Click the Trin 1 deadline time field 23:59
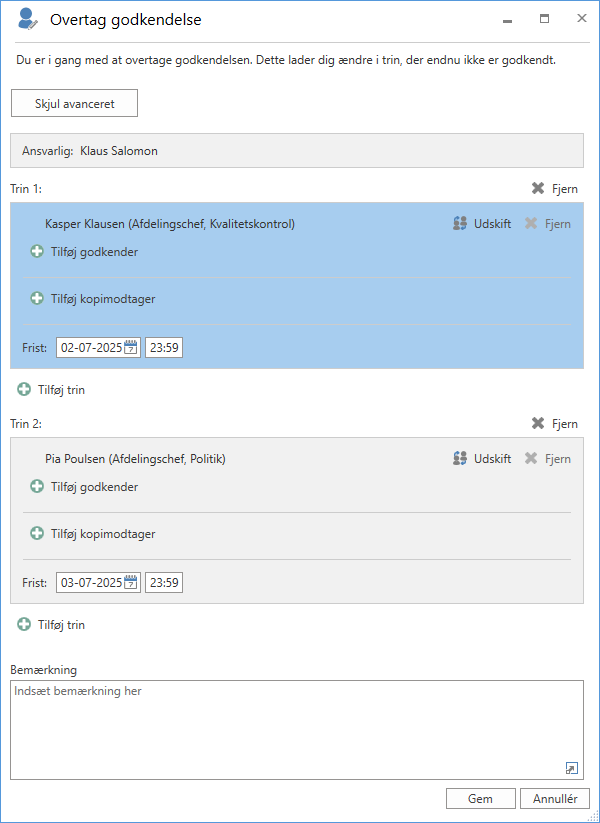Viewport: 600px width, 823px height. [164, 348]
